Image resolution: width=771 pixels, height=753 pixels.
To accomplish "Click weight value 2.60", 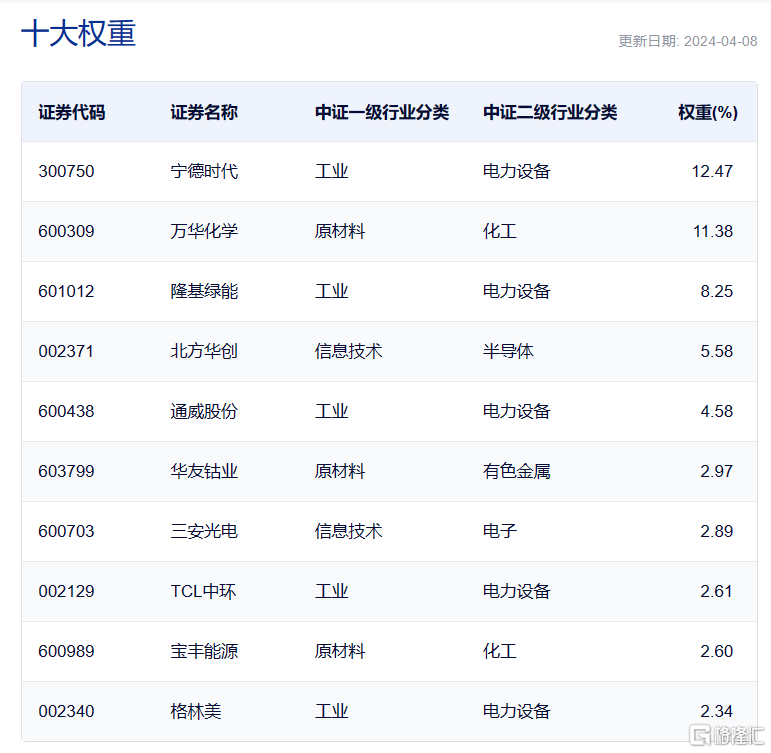I will point(716,651).
